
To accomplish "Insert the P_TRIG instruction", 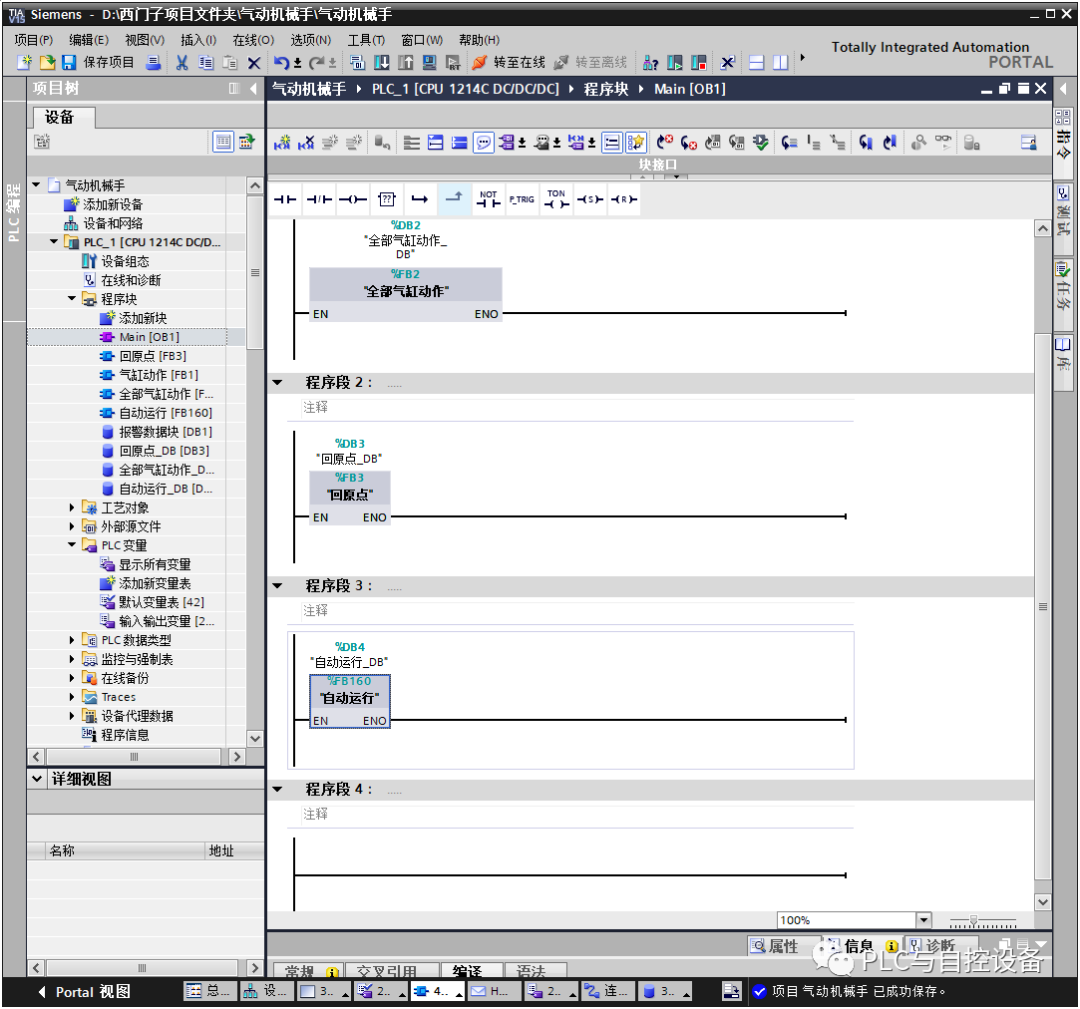I will (522, 200).
